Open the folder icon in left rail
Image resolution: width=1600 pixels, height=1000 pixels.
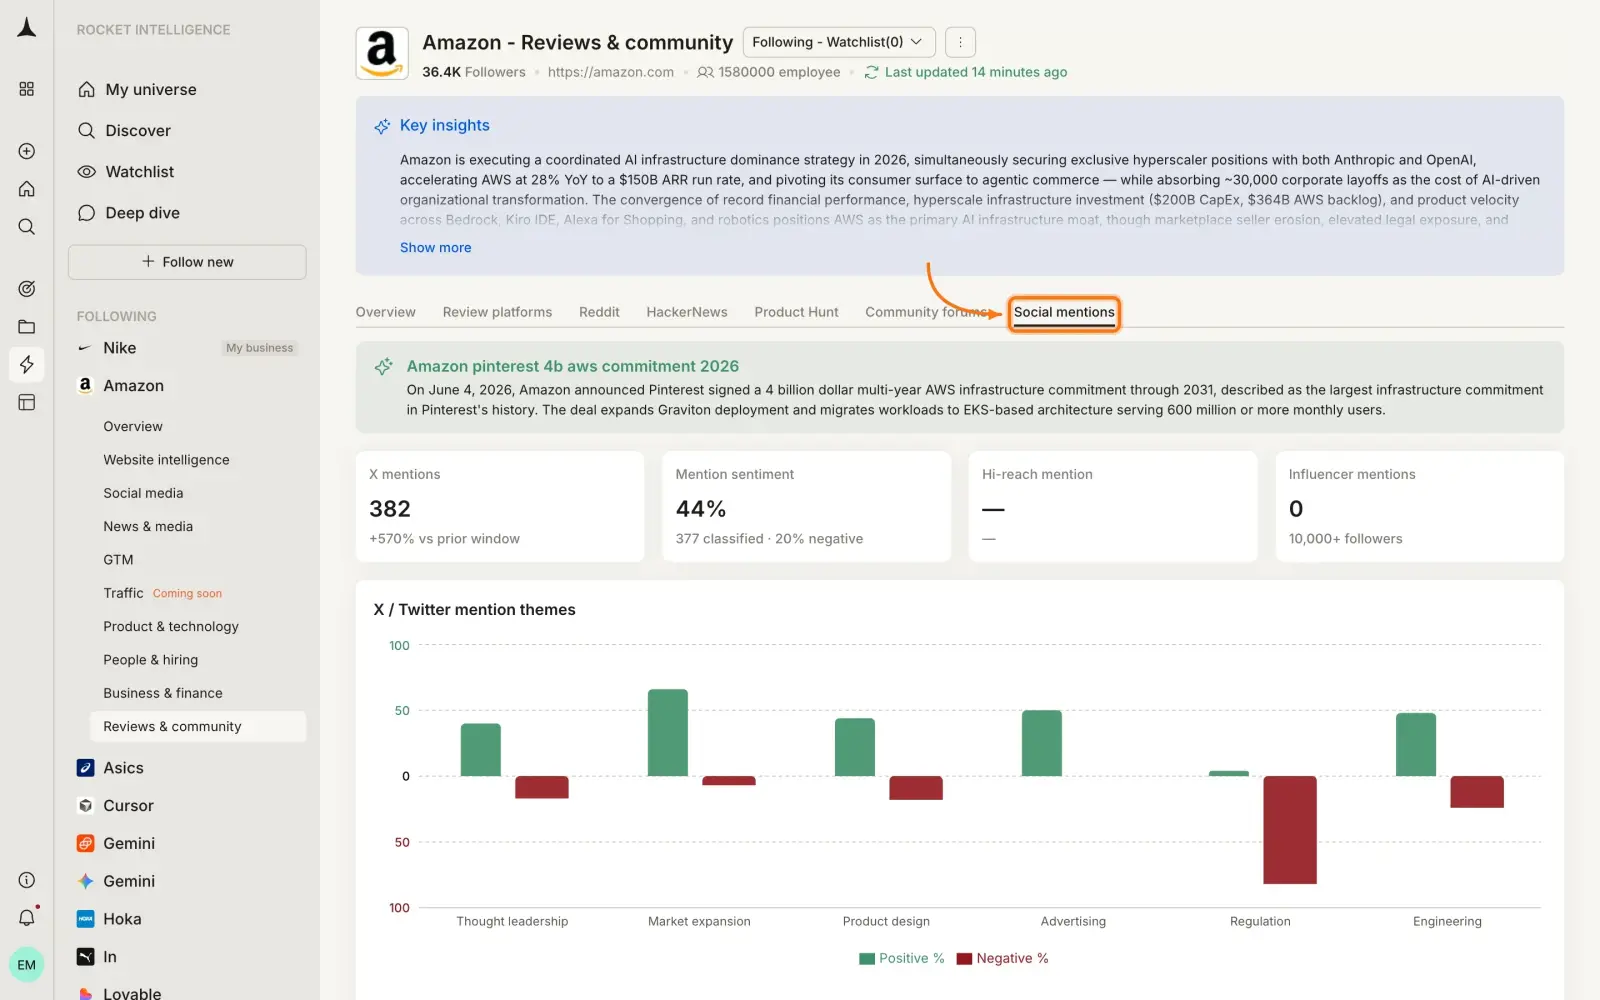(x=27, y=327)
